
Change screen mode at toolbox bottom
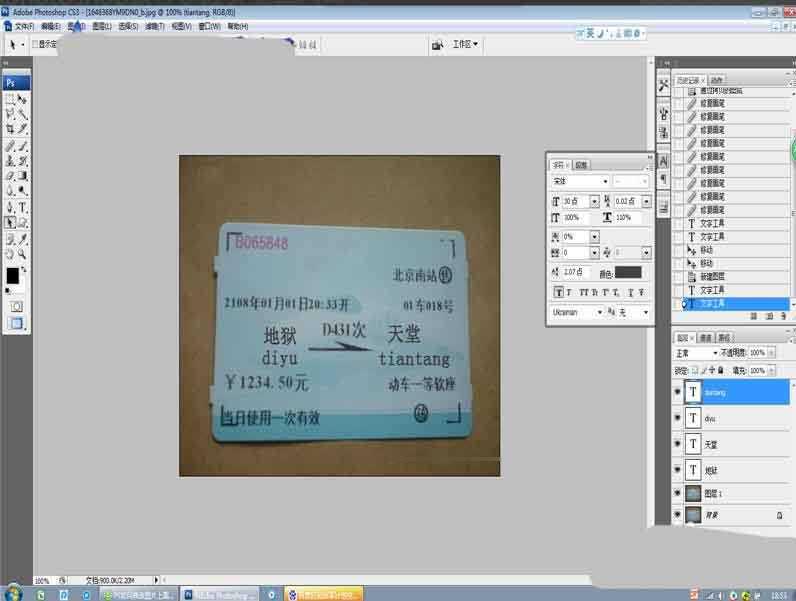(x=16, y=323)
